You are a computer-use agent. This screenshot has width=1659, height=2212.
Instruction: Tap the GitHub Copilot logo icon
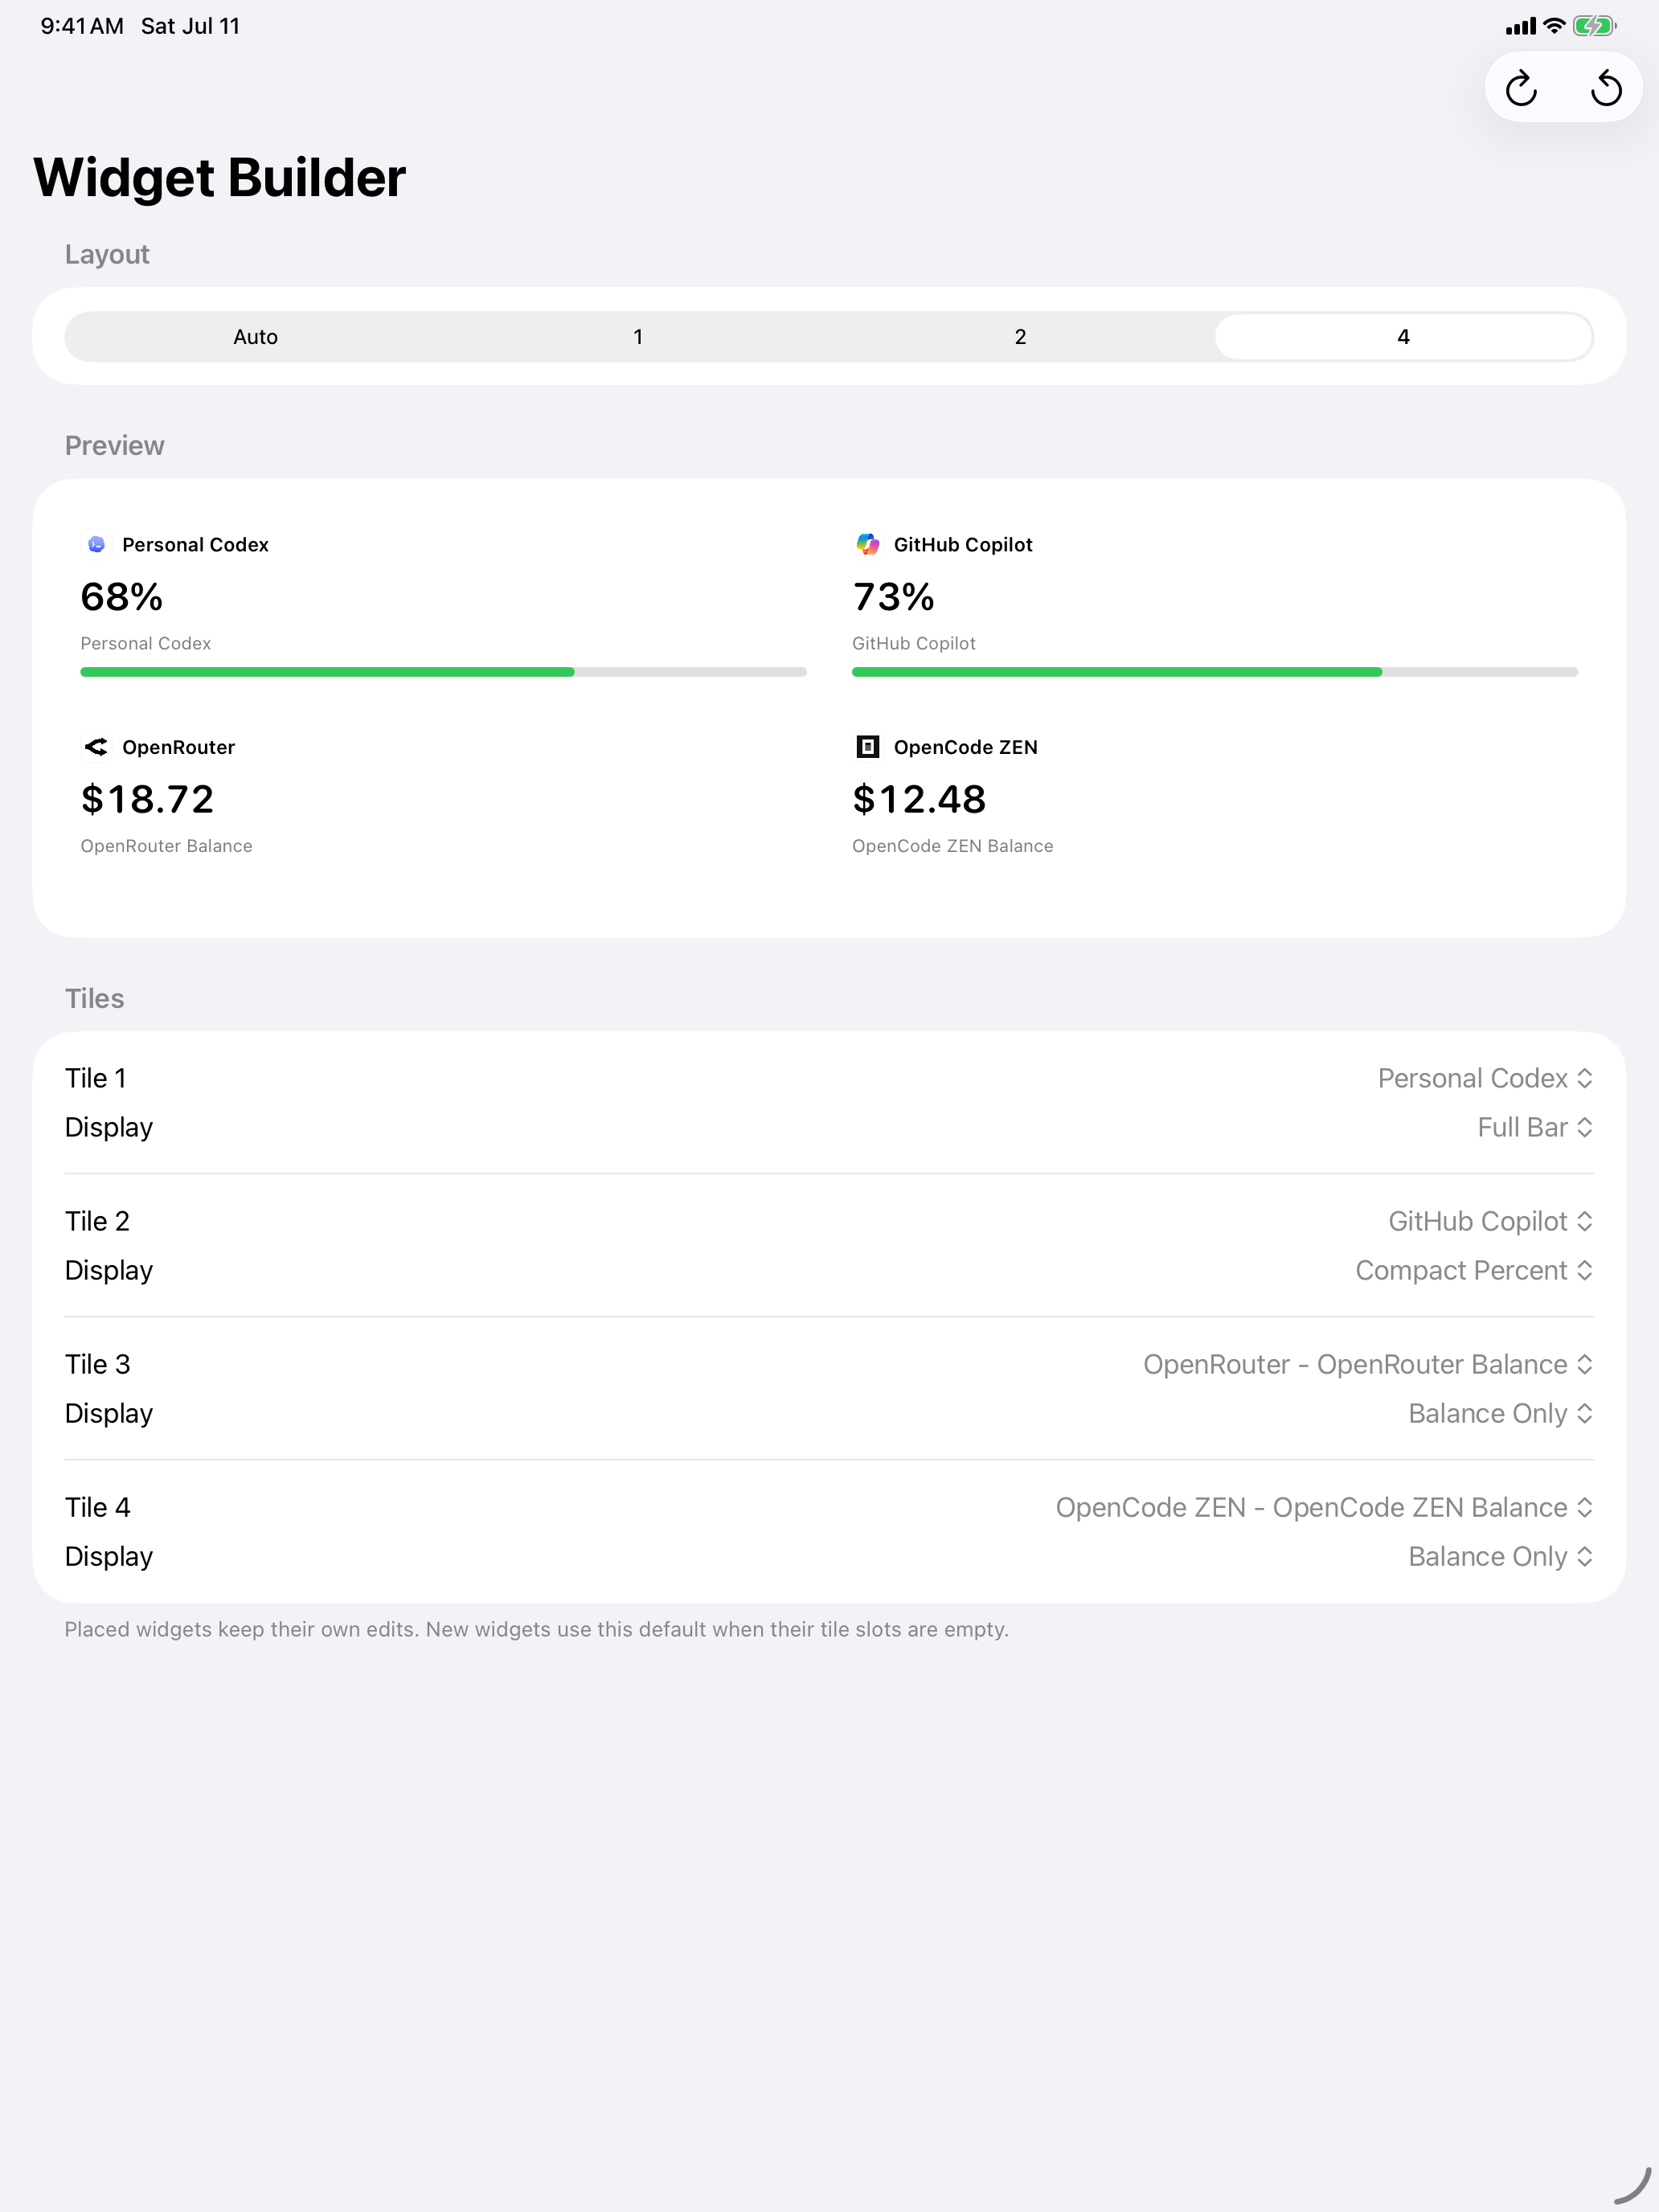click(x=868, y=544)
